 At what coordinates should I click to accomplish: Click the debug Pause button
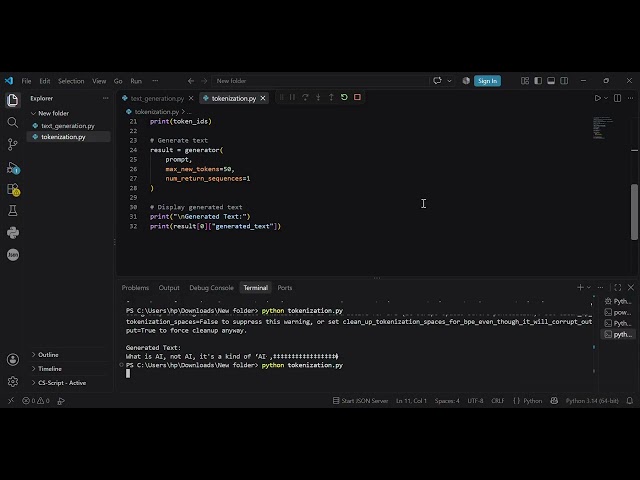(292, 97)
